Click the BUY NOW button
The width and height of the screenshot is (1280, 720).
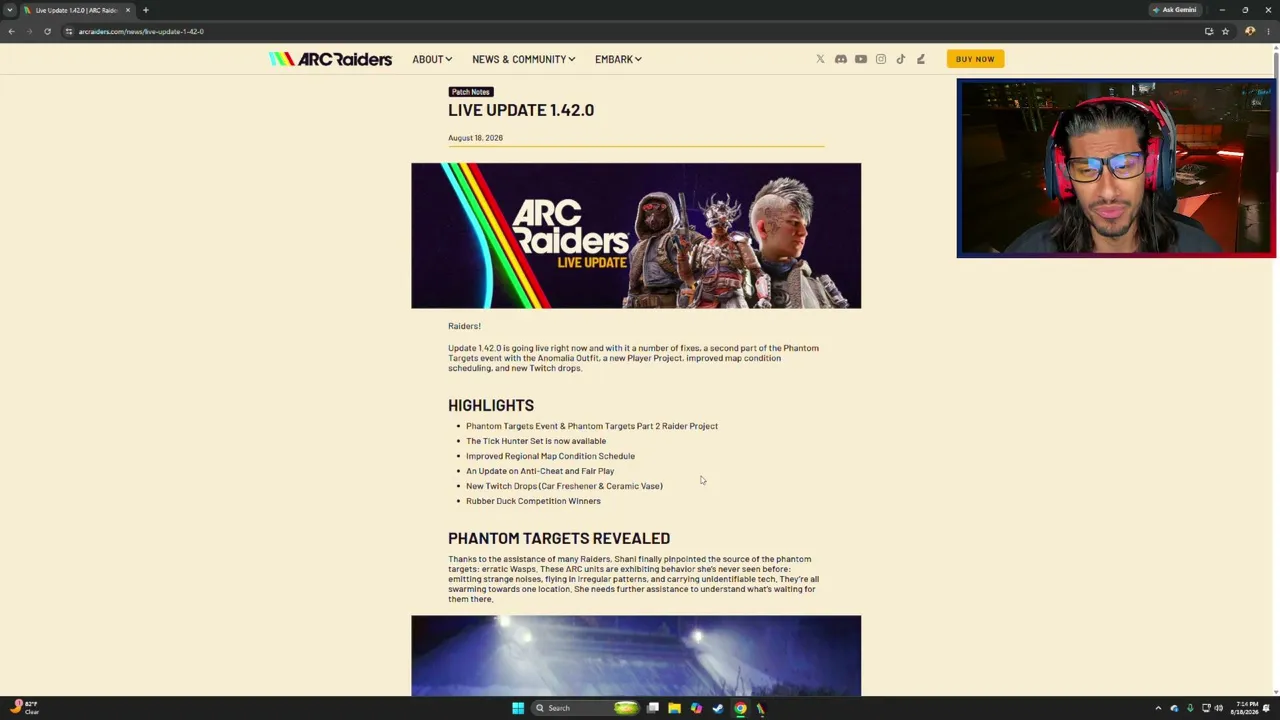pyautogui.click(x=975, y=59)
